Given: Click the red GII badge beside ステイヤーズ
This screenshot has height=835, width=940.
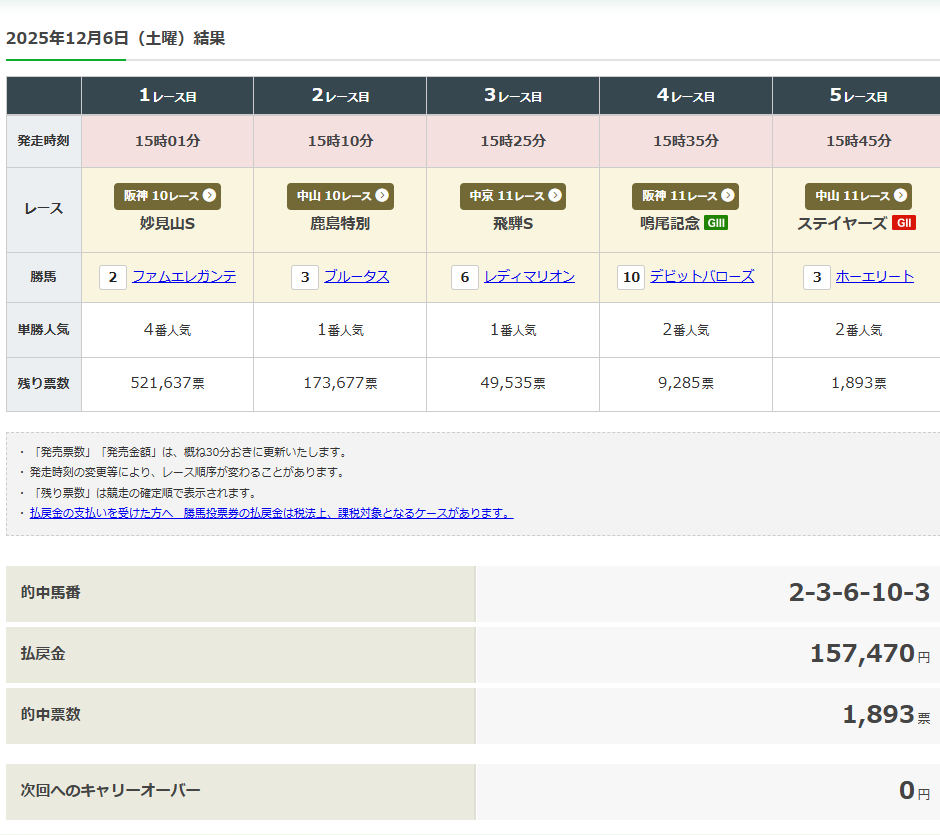Looking at the screenshot, I should (x=904, y=223).
